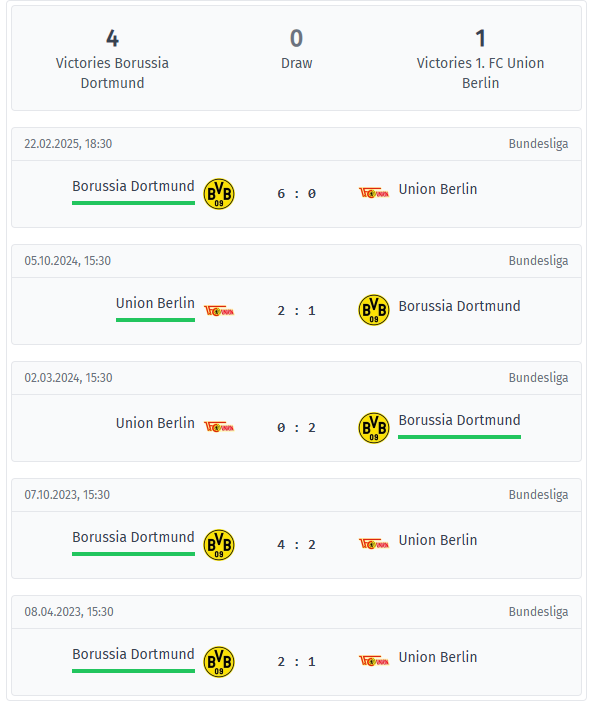Image resolution: width=590 pixels, height=705 pixels.
Task: Click the Union Berlin crest in the 05.10.2024 match
Action: 219,311
